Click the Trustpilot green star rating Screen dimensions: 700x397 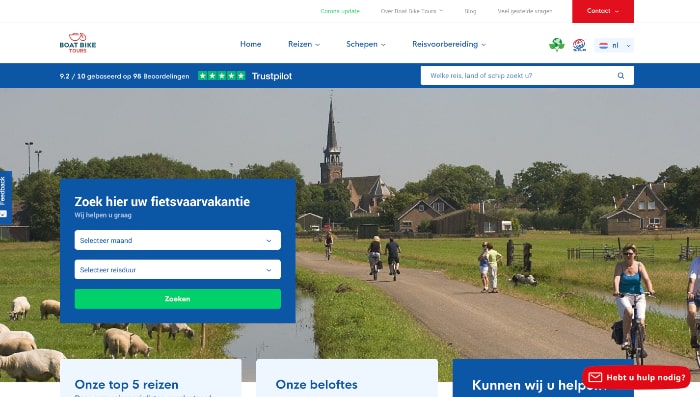point(222,76)
